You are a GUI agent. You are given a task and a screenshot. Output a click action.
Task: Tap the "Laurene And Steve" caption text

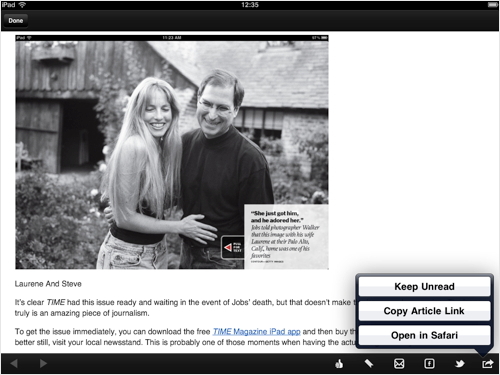(48, 284)
